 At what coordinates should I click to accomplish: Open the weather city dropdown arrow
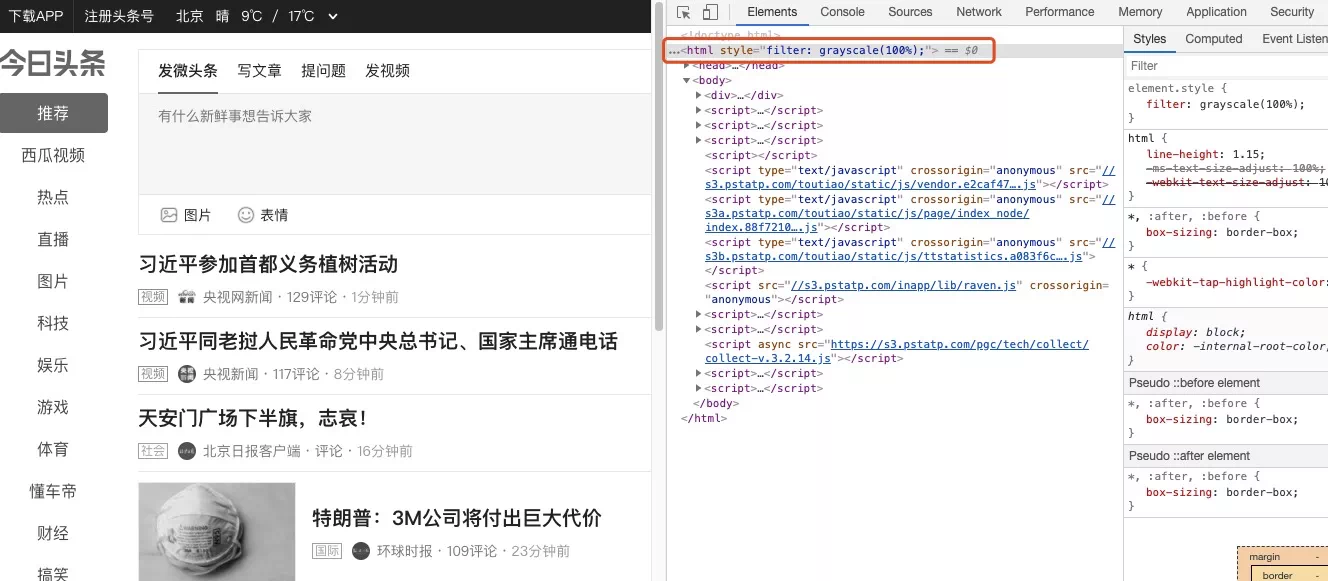[x=333, y=16]
